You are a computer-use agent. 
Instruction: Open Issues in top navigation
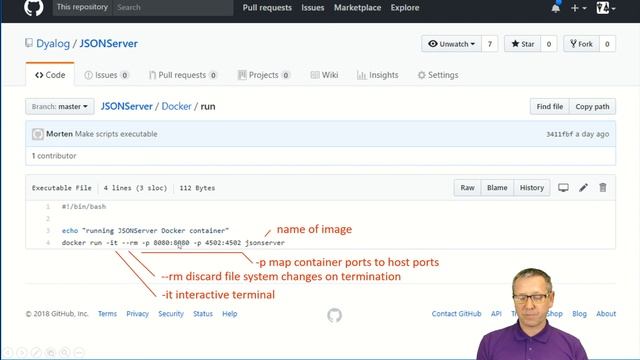point(313,8)
